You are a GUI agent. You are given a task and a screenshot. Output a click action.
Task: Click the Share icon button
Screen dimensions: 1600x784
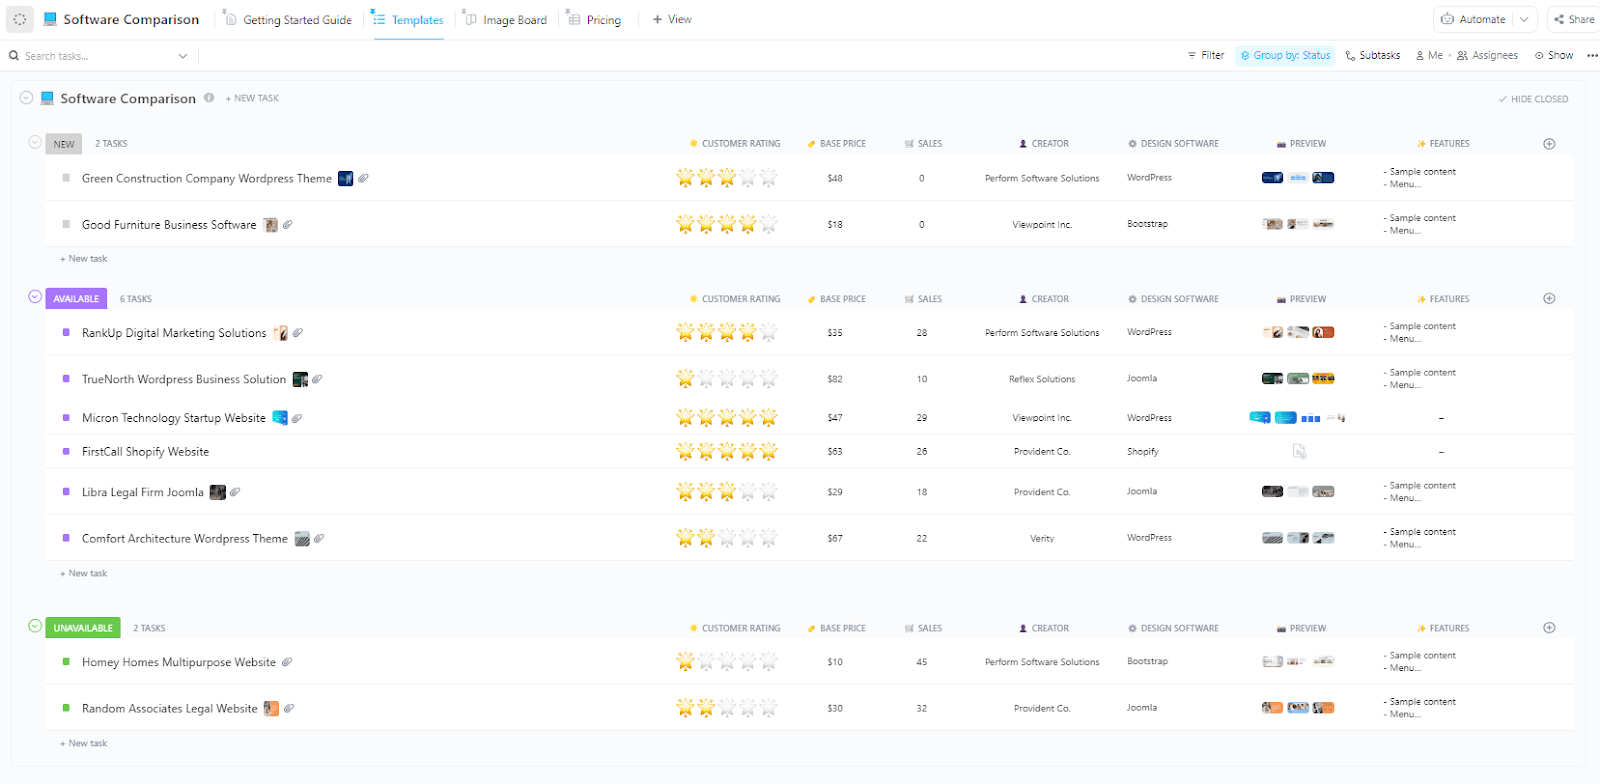1559,19
